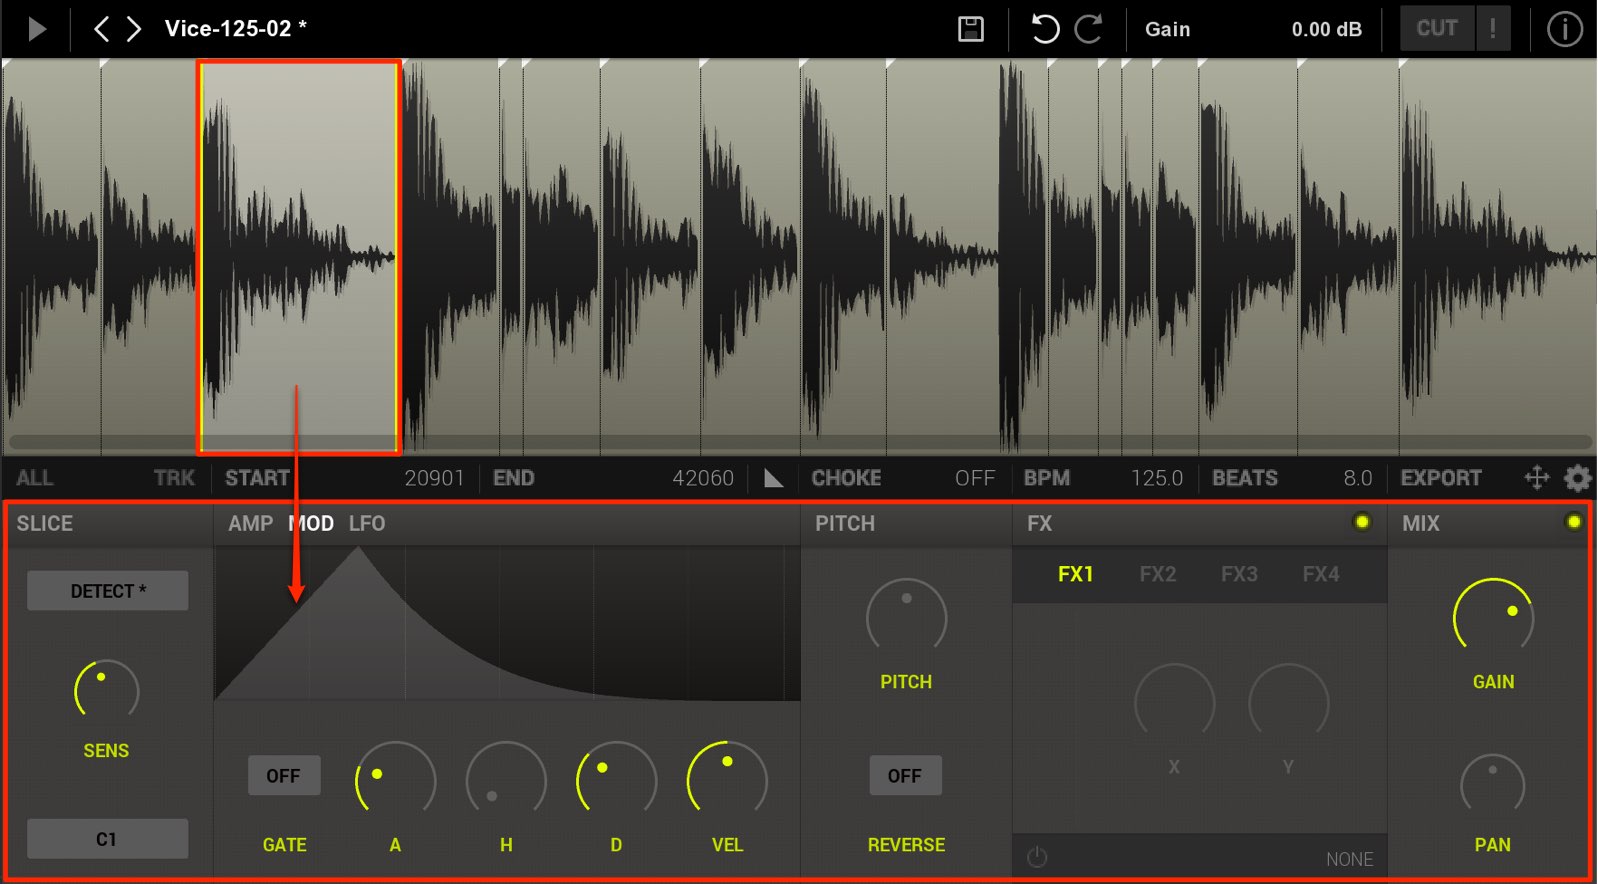The height and width of the screenshot is (884, 1598).
Task: Open the settings gear icon
Action: (1577, 478)
